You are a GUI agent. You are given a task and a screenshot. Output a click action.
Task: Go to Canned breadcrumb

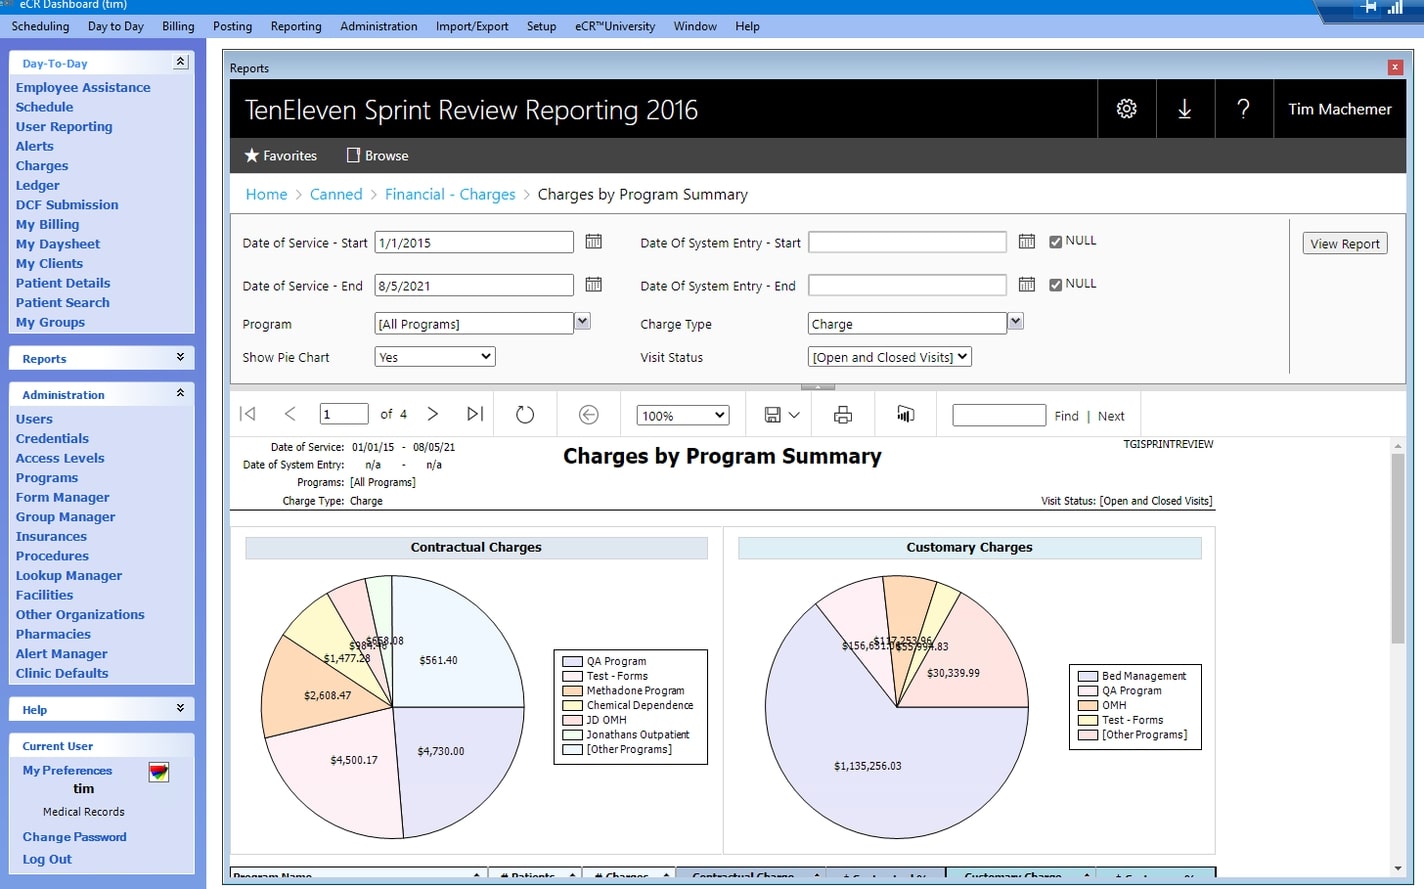[336, 194]
